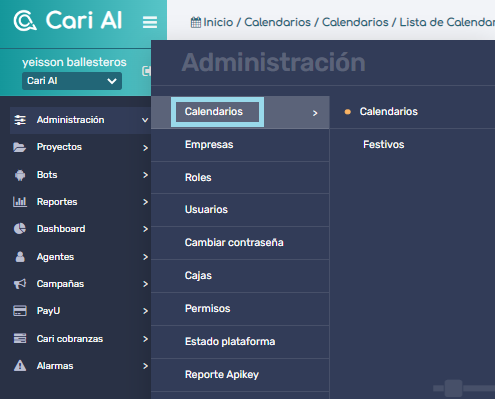495x399 pixels.
Task: Expand the Proyectos arrow
Action: click(145, 148)
